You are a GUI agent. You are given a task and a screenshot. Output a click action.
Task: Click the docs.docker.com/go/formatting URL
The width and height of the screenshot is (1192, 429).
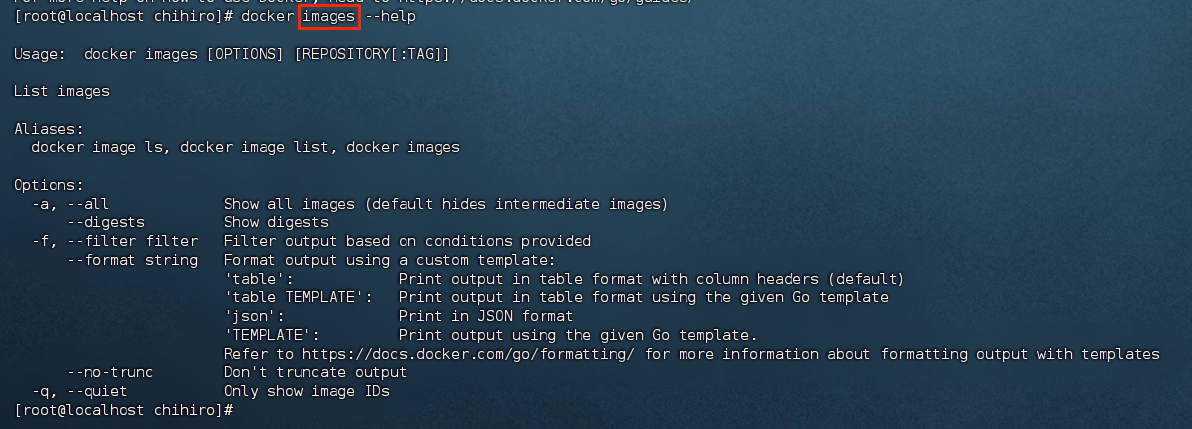click(x=470, y=354)
